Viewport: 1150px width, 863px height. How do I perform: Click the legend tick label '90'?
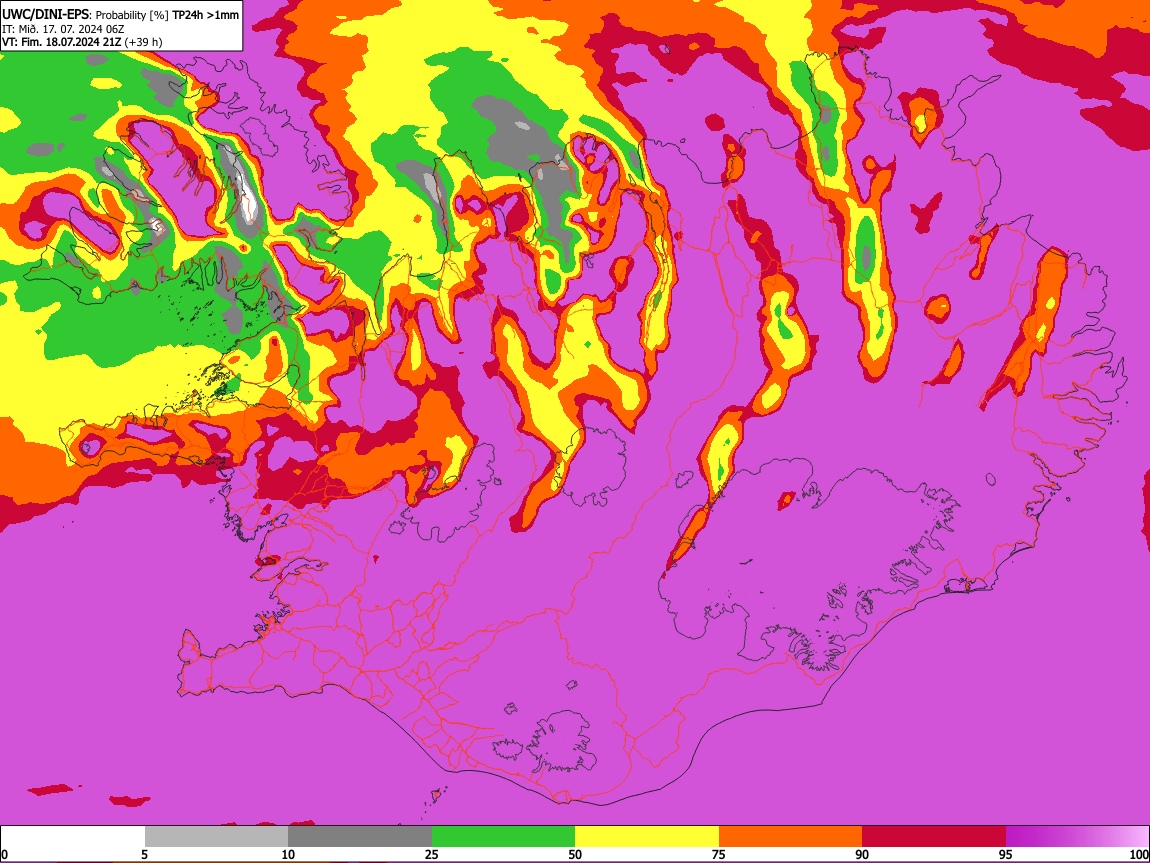point(862,855)
